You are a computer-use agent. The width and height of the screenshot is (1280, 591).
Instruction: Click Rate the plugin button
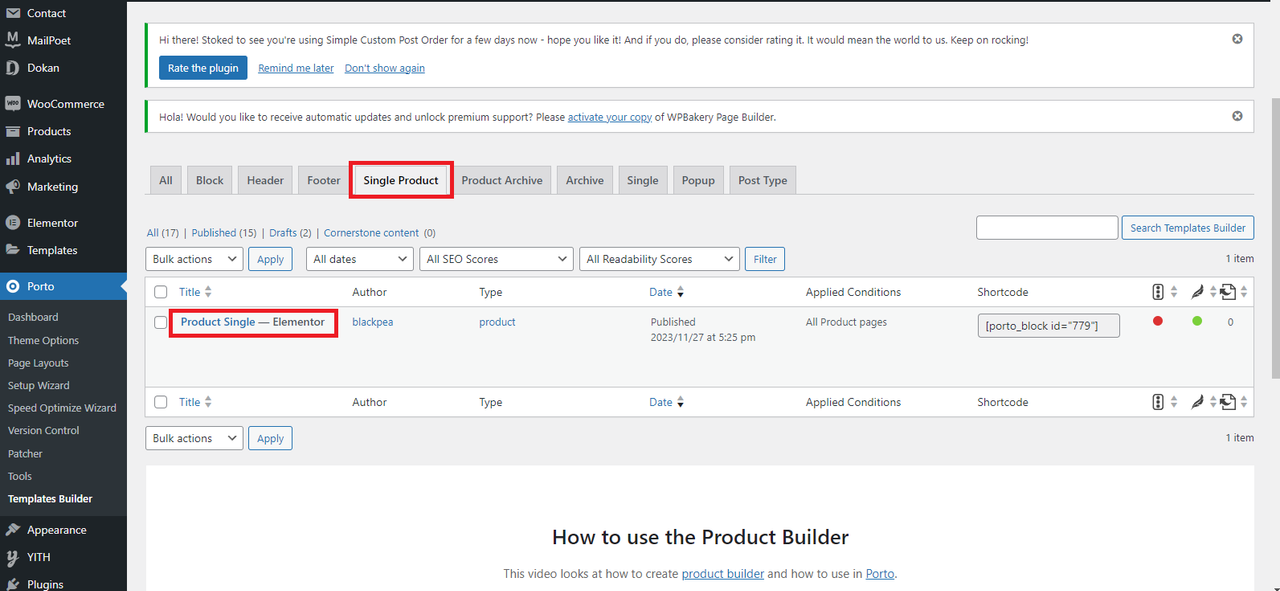(203, 68)
